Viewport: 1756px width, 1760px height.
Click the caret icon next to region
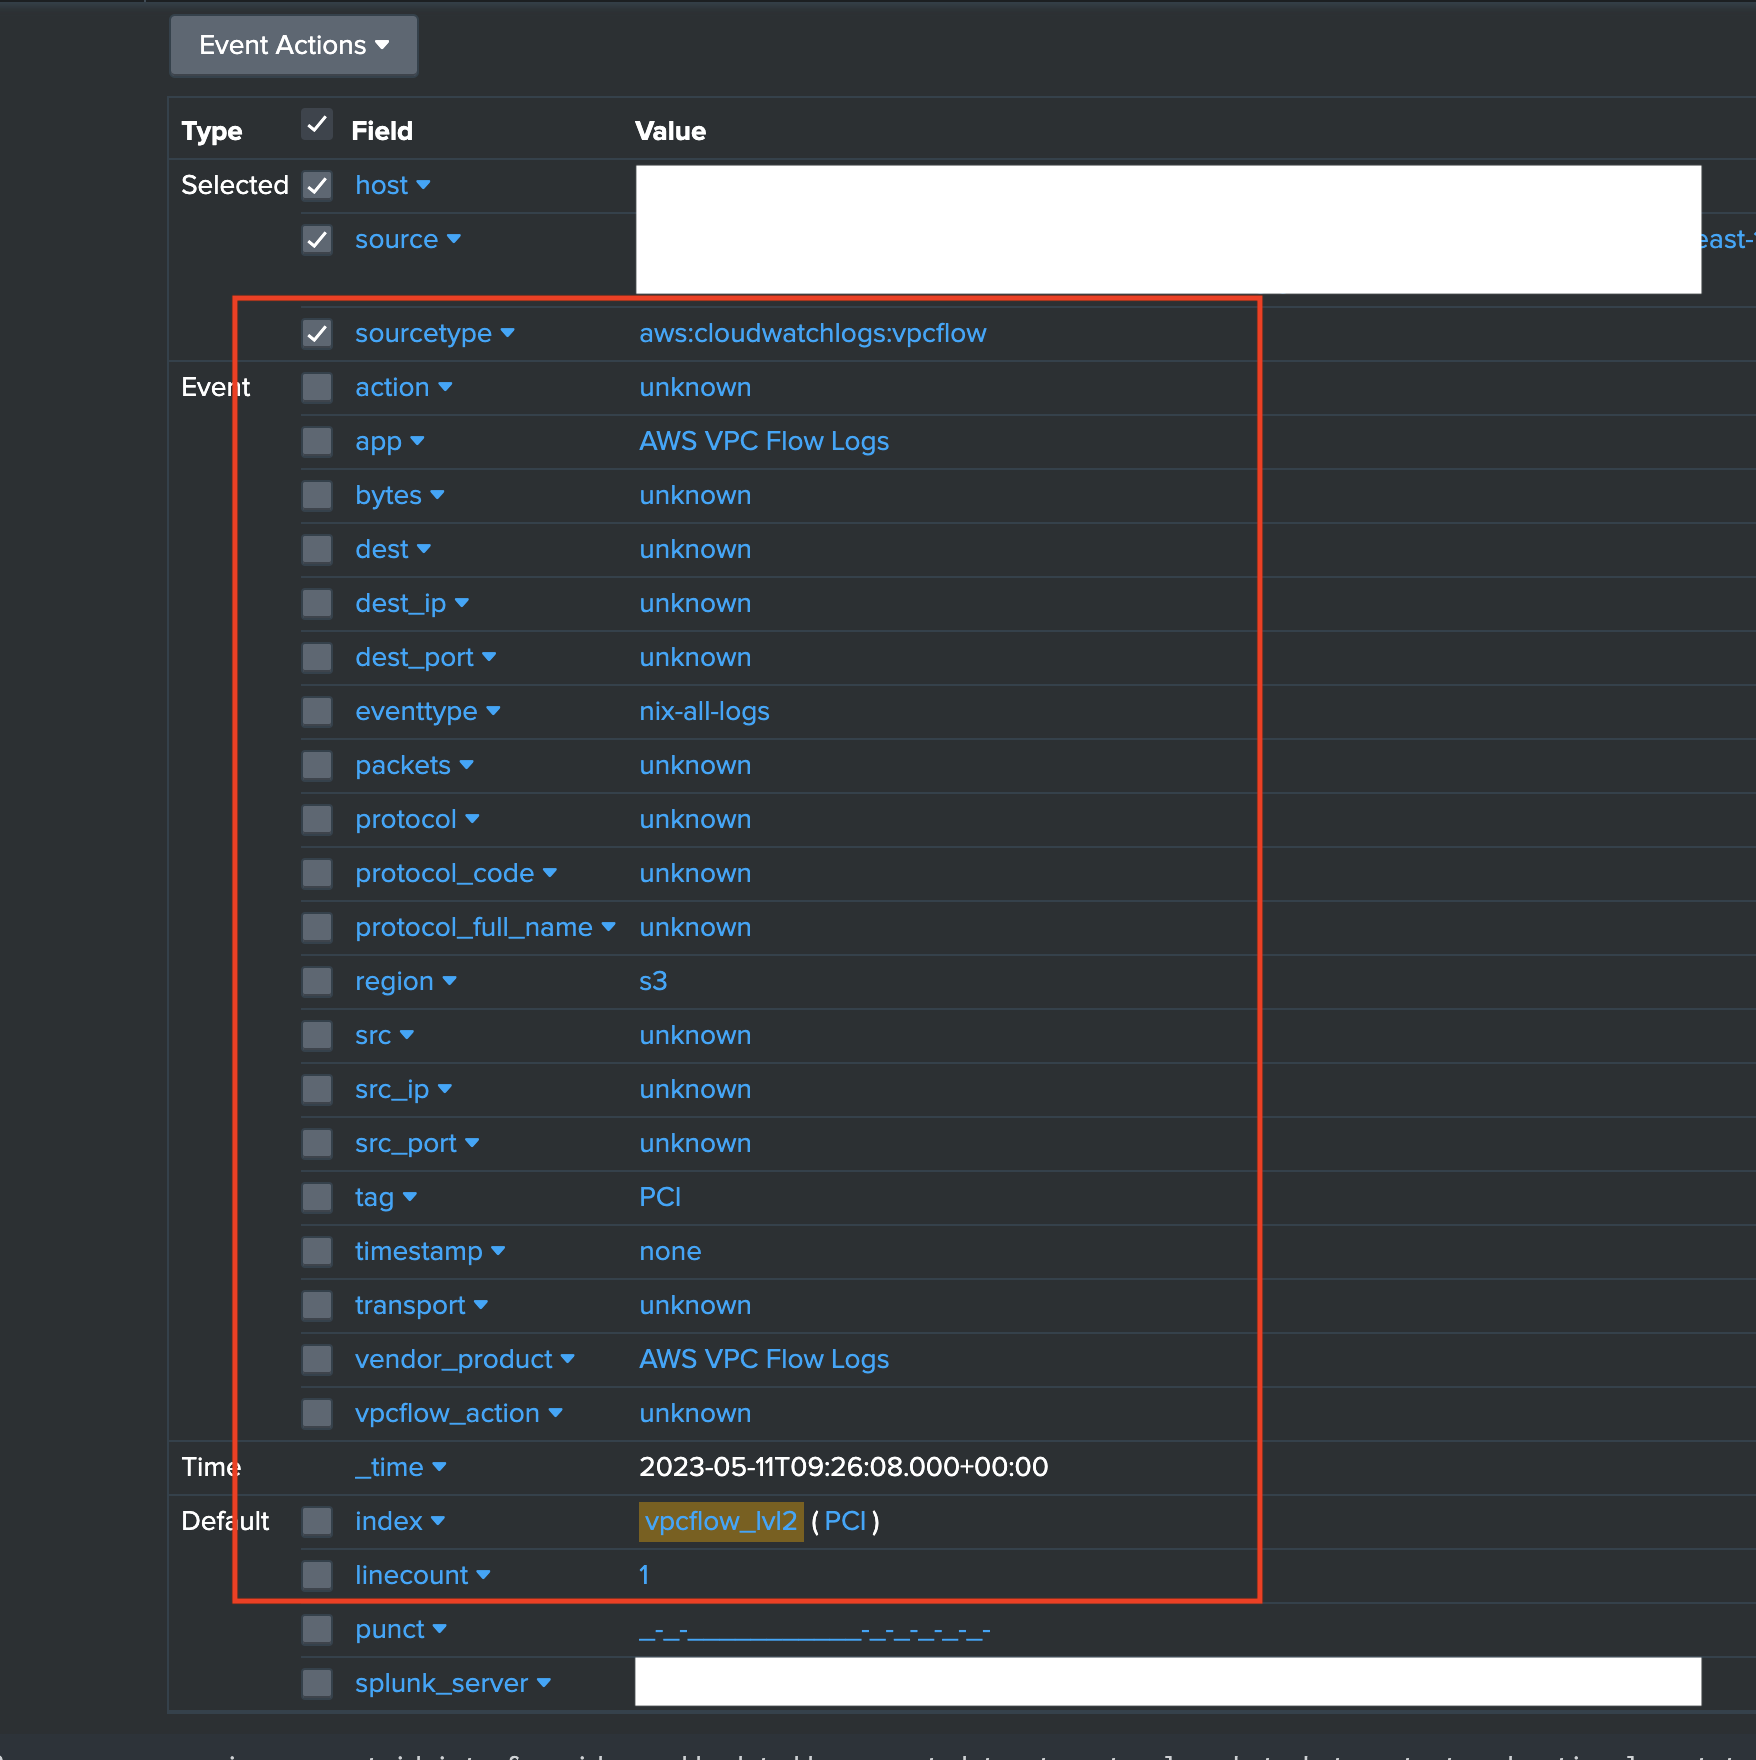(449, 982)
